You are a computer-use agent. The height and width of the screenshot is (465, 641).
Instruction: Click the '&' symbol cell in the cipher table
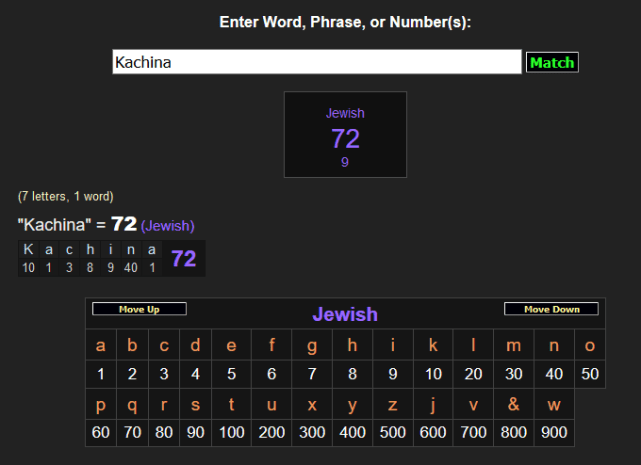click(513, 404)
